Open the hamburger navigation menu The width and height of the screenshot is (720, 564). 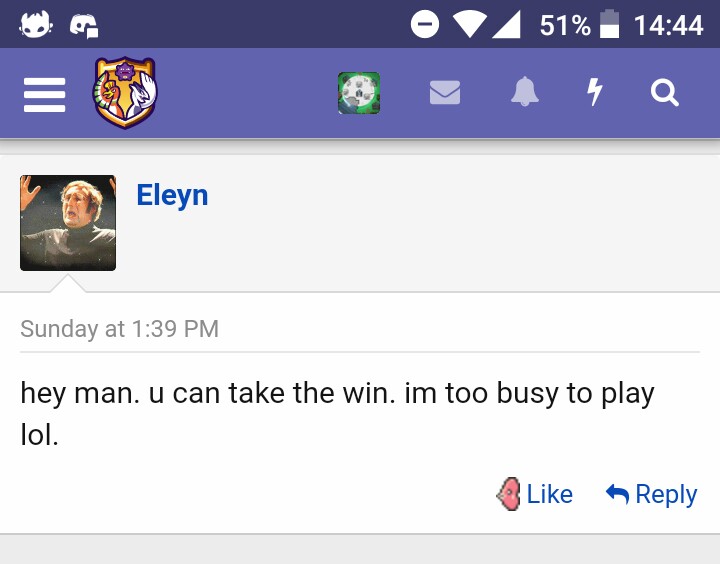[x=44, y=94]
